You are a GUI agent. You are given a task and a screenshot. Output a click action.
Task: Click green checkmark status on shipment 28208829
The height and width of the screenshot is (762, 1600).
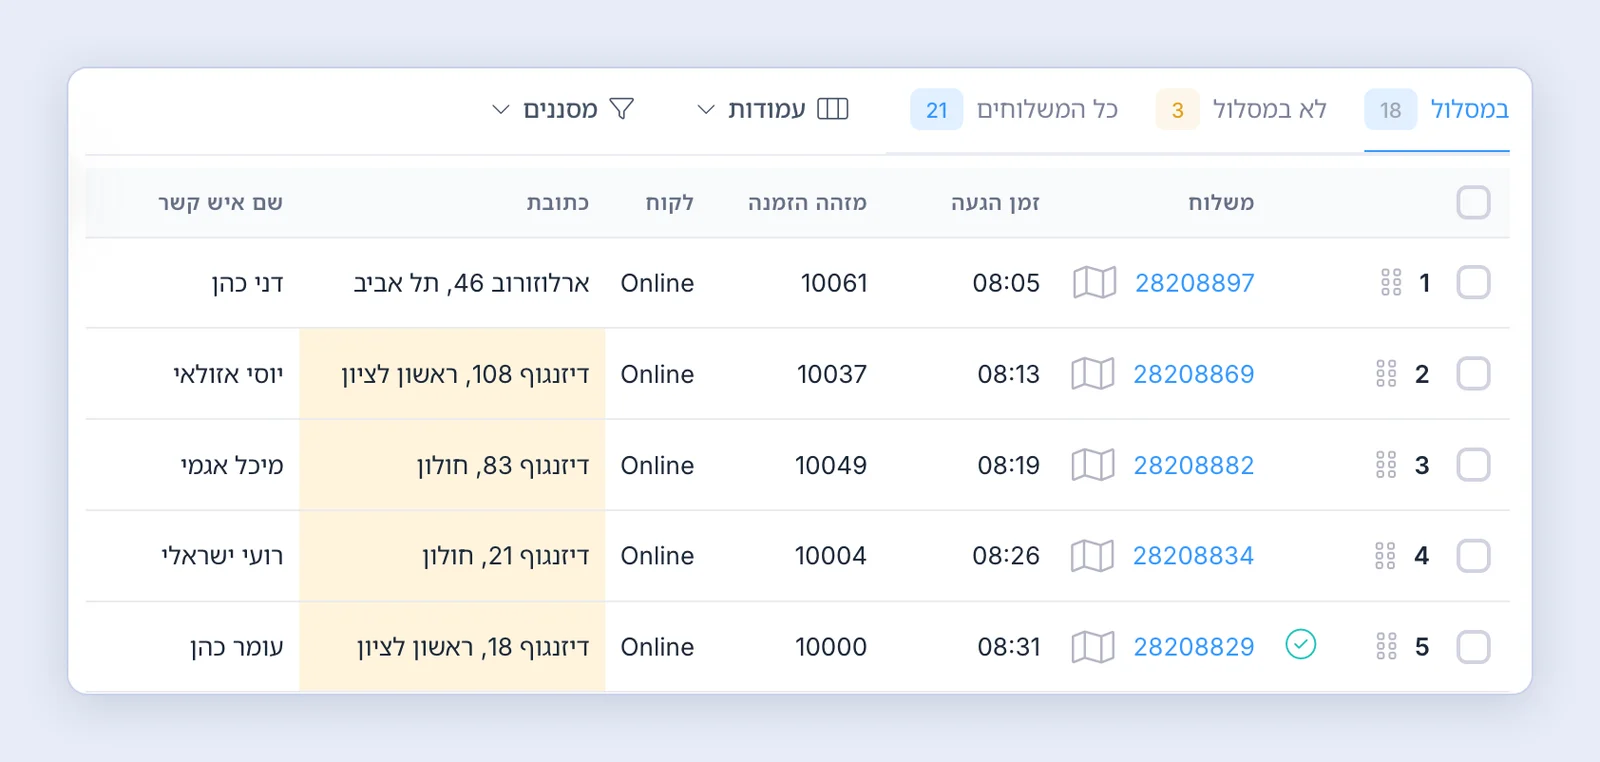point(1300,645)
